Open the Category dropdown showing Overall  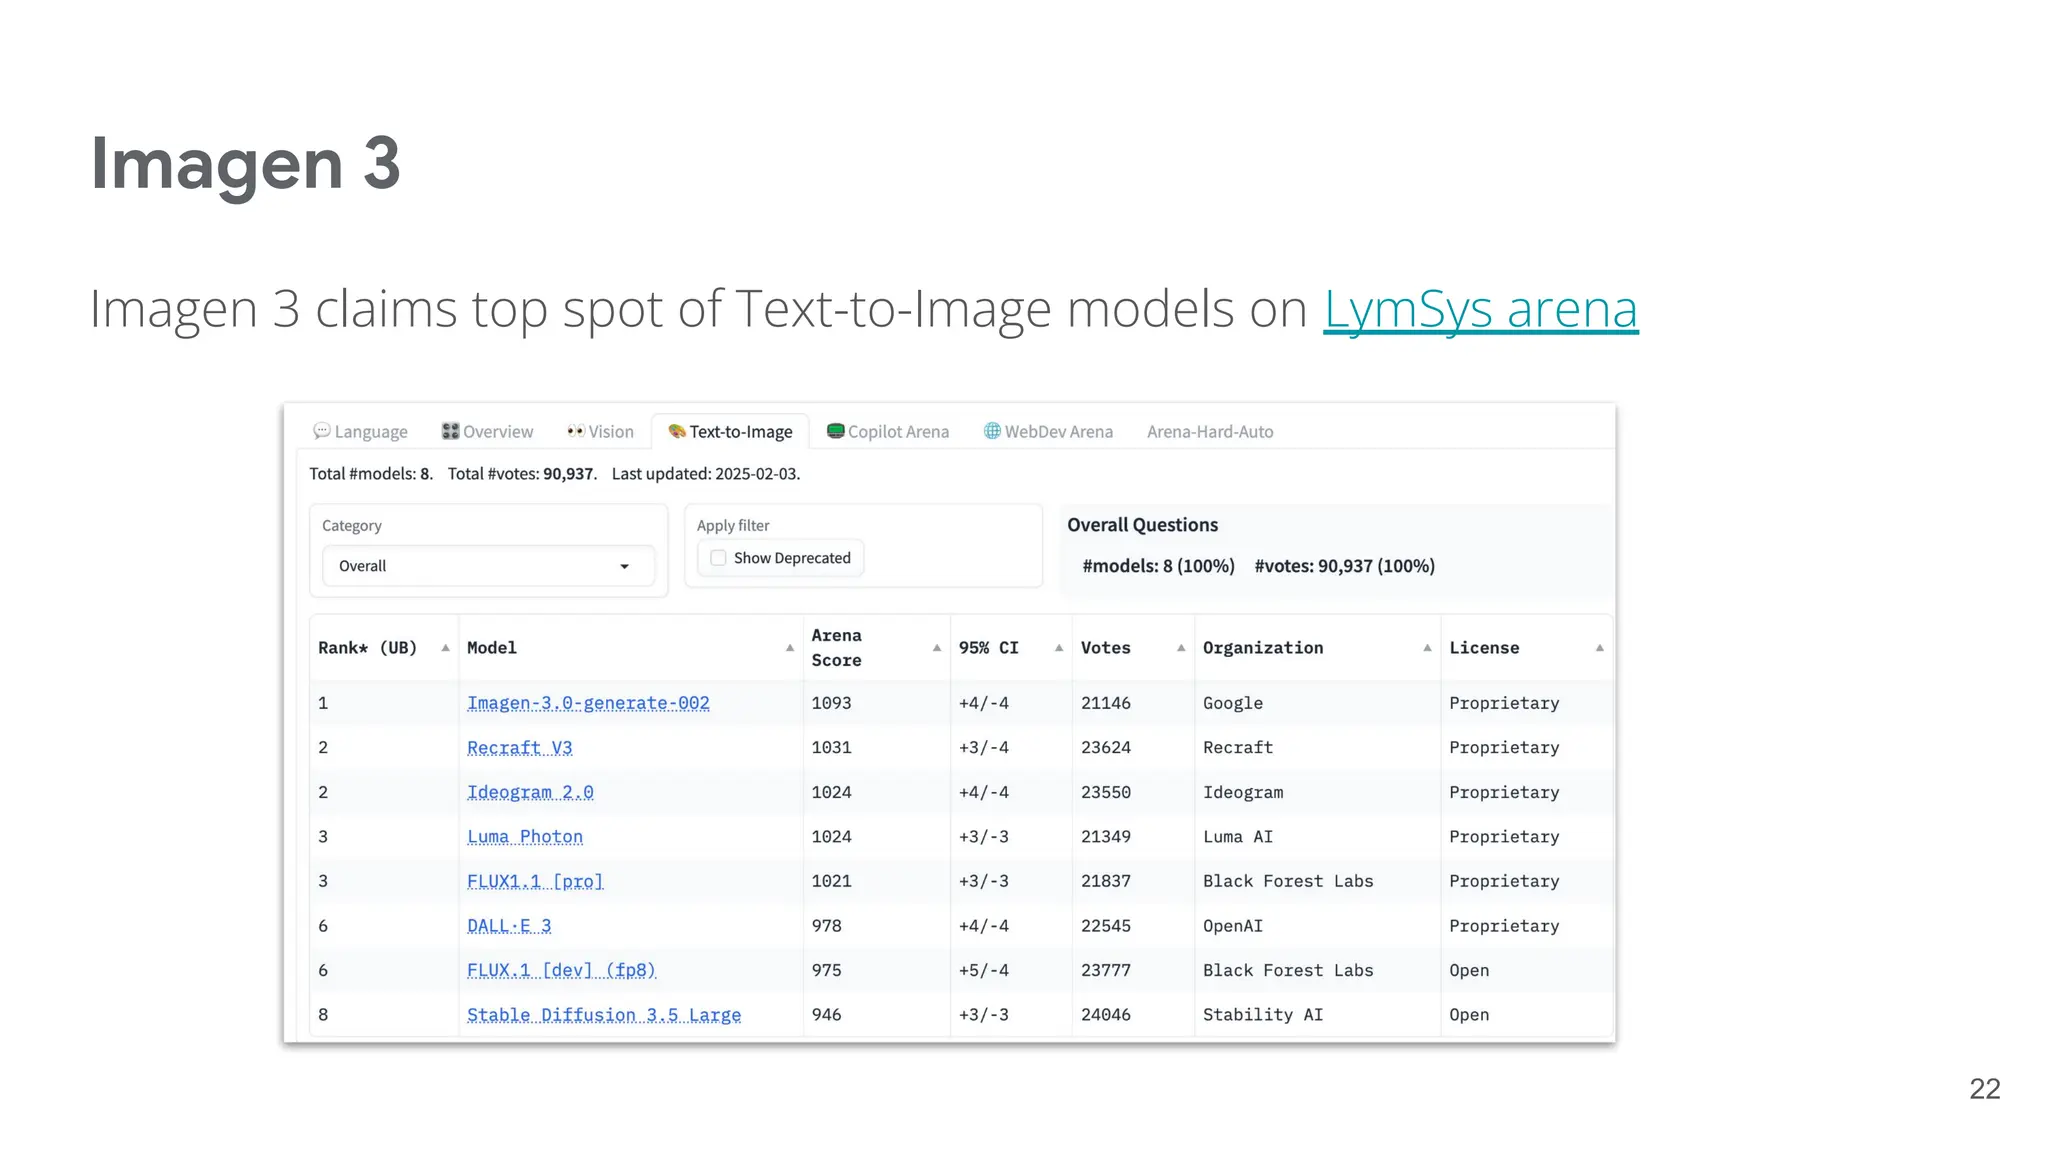[488, 566]
